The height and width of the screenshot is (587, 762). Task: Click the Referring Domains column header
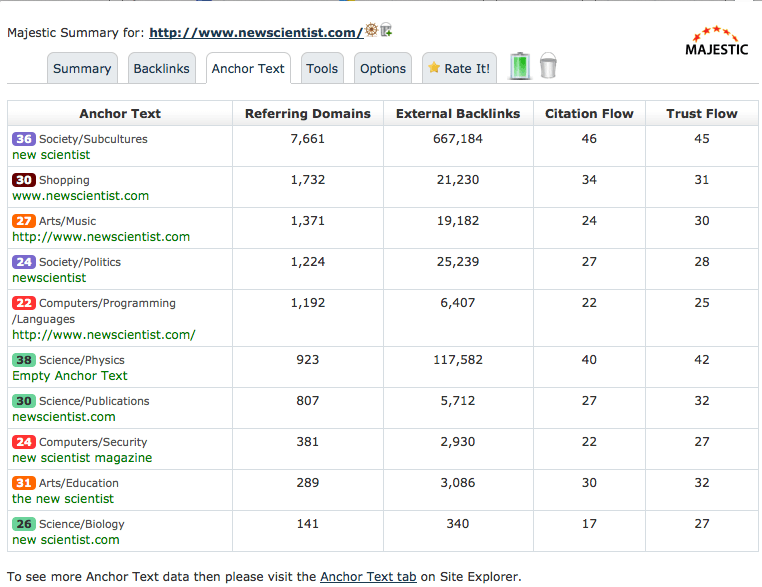308,114
